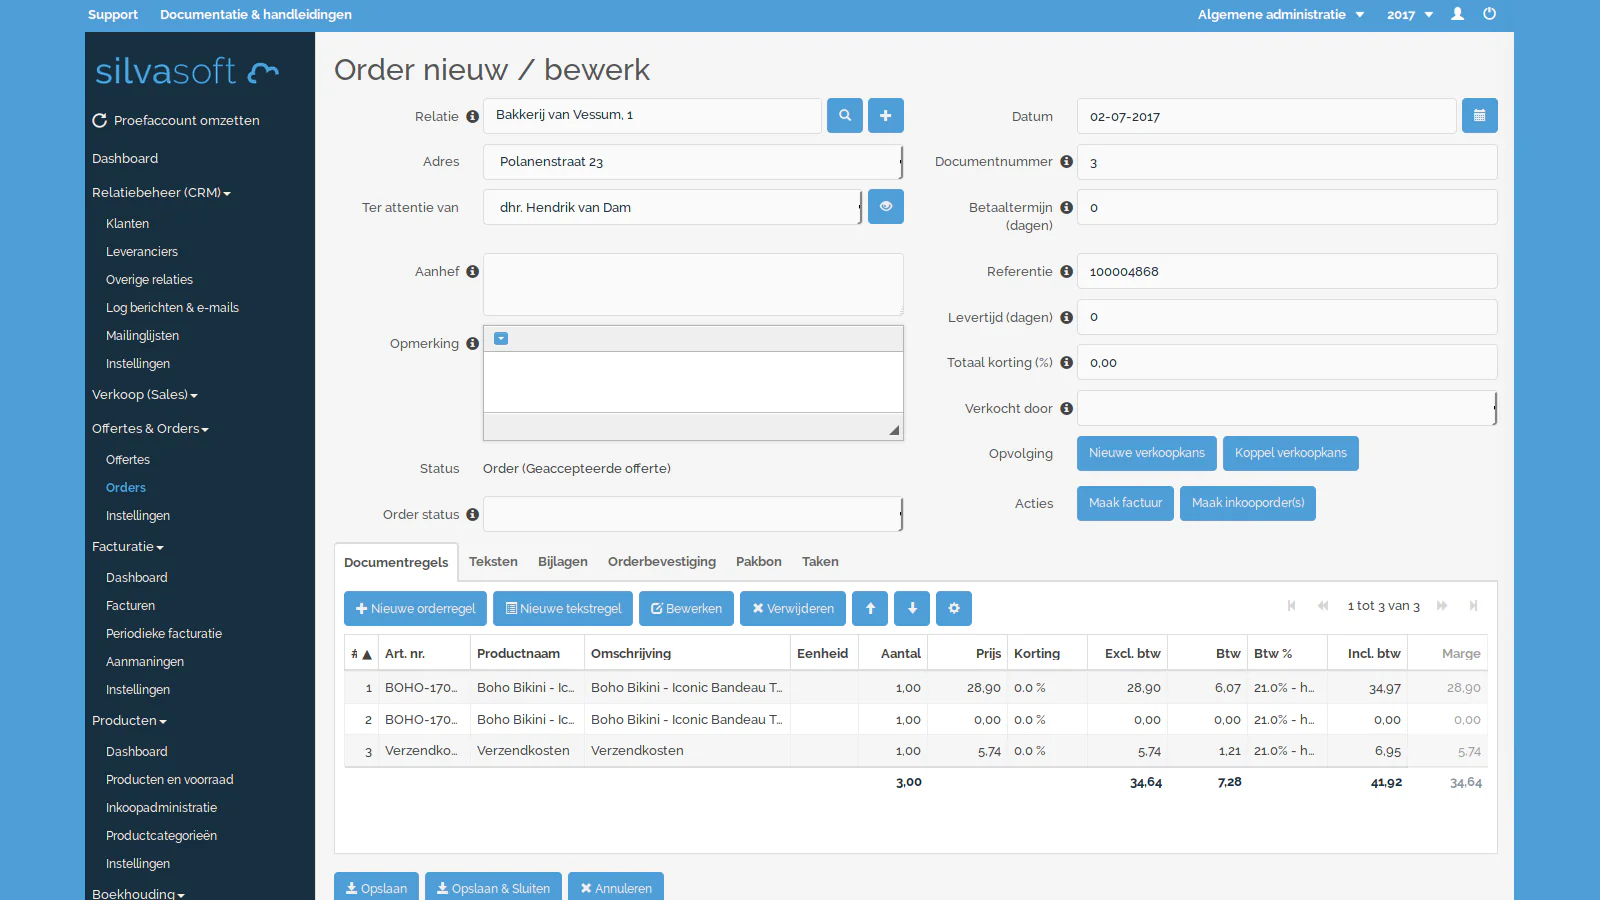Image resolution: width=1600 pixels, height=900 pixels.
Task: Show info tooltip next to Levertijd
Action: coord(1067,318)
